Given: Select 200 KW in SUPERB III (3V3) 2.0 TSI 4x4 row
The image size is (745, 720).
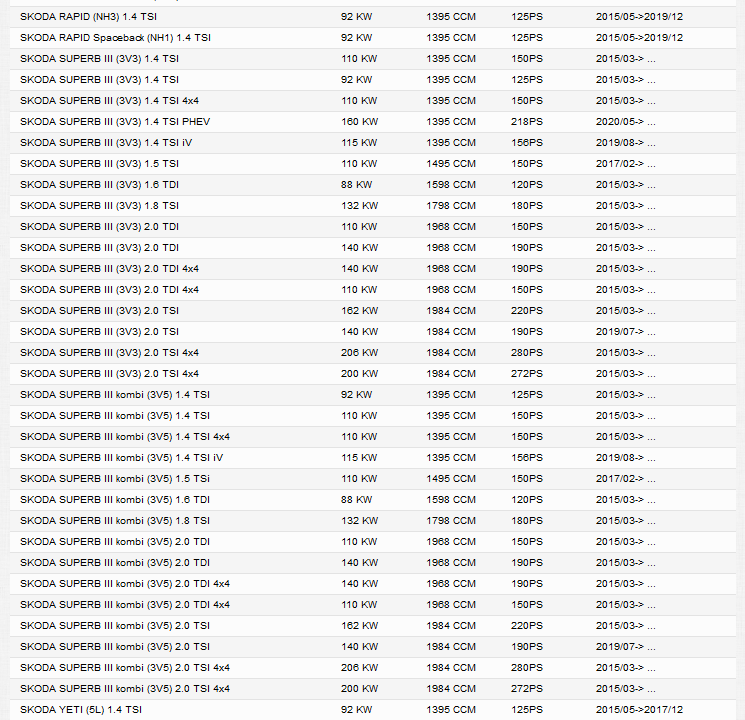Looking at the screenshot, I should 359,374.
